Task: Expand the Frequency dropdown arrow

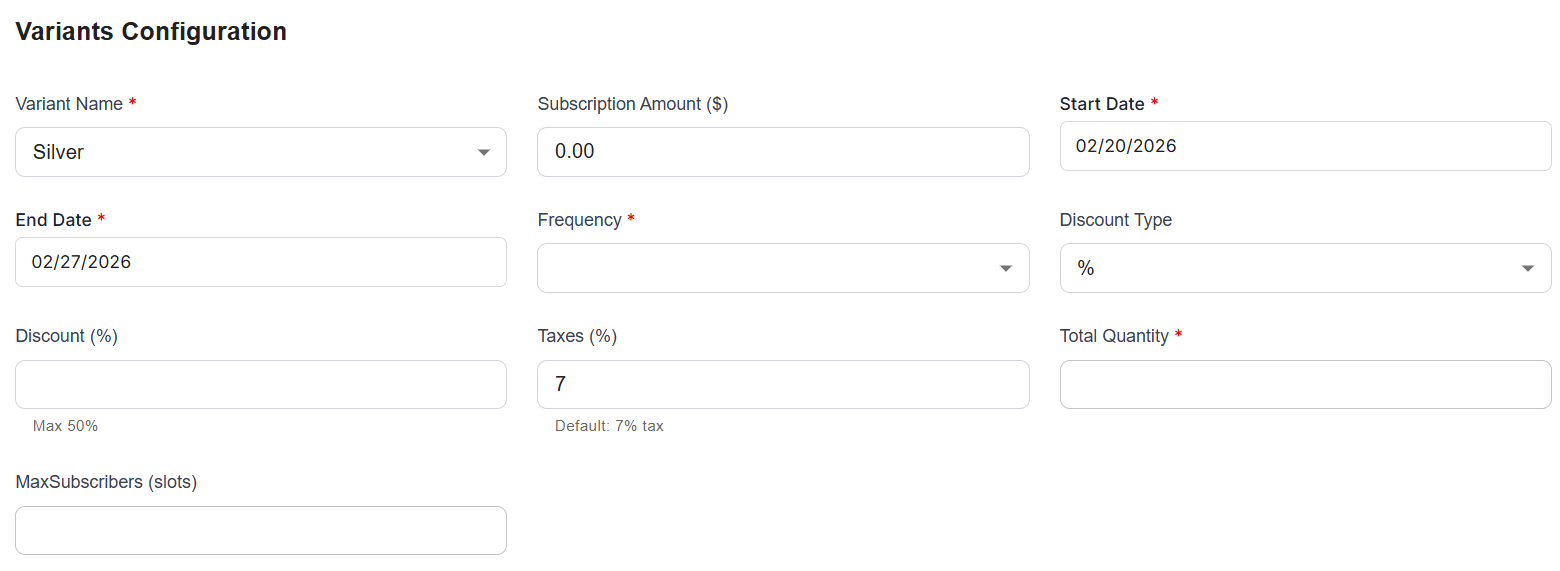Action: pos(1006,269)
